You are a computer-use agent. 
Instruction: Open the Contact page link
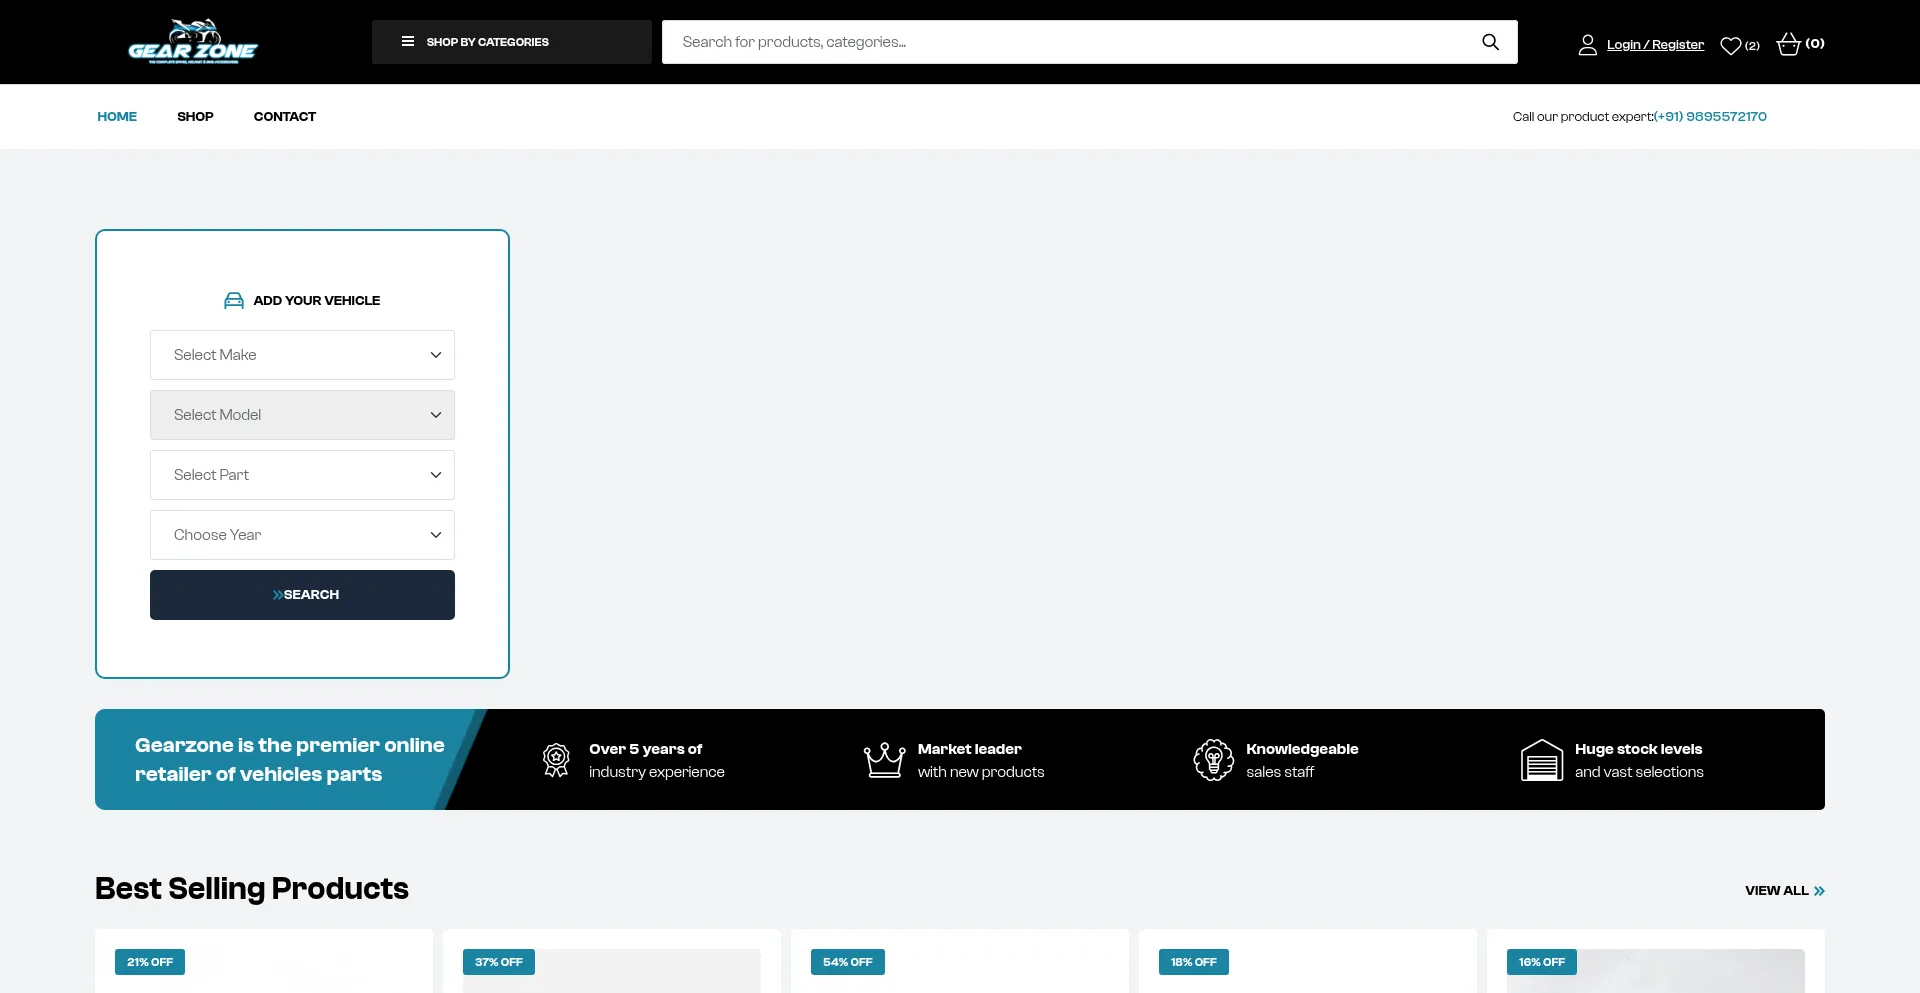[x=284, y=117]
